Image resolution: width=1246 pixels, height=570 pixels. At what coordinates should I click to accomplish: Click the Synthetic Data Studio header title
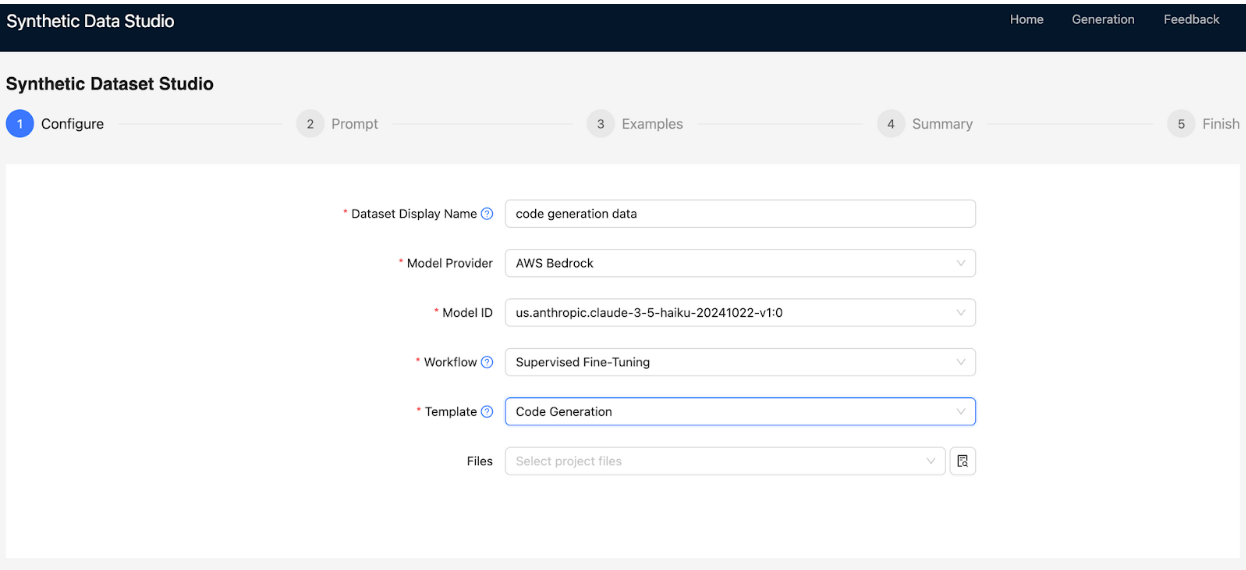coord(90,22)
